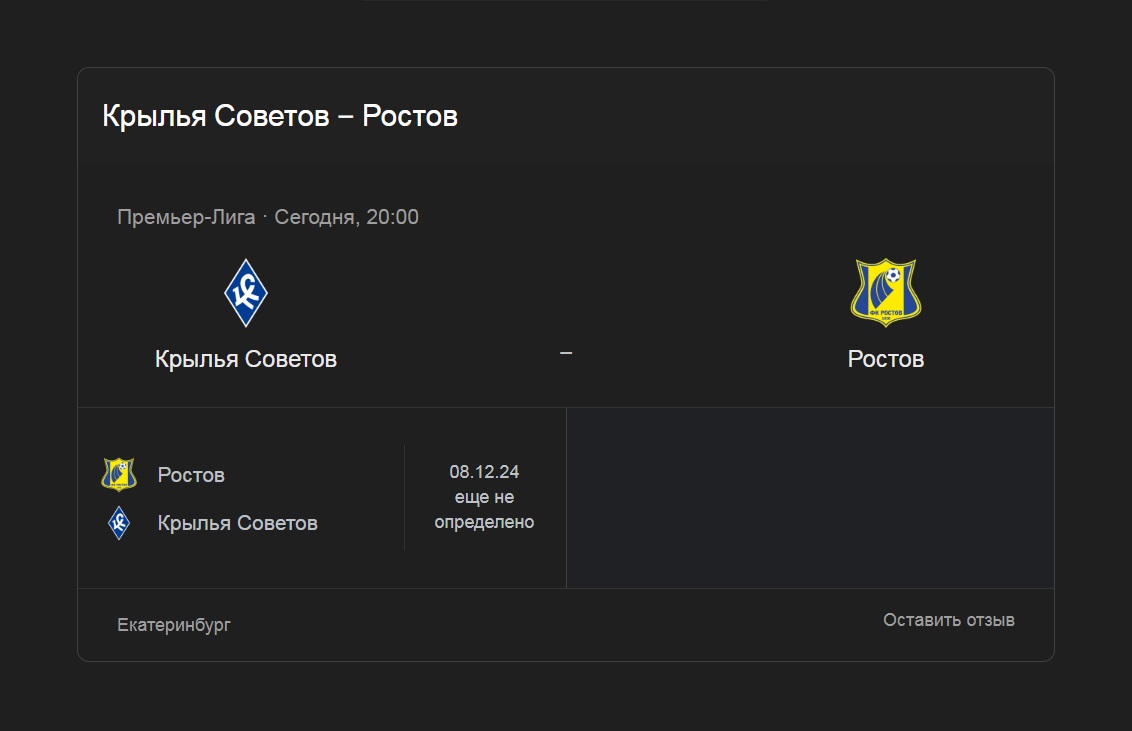Click the small Rostov crest in match list
The image size is (1132, 731).
click(x=119, y=475)
